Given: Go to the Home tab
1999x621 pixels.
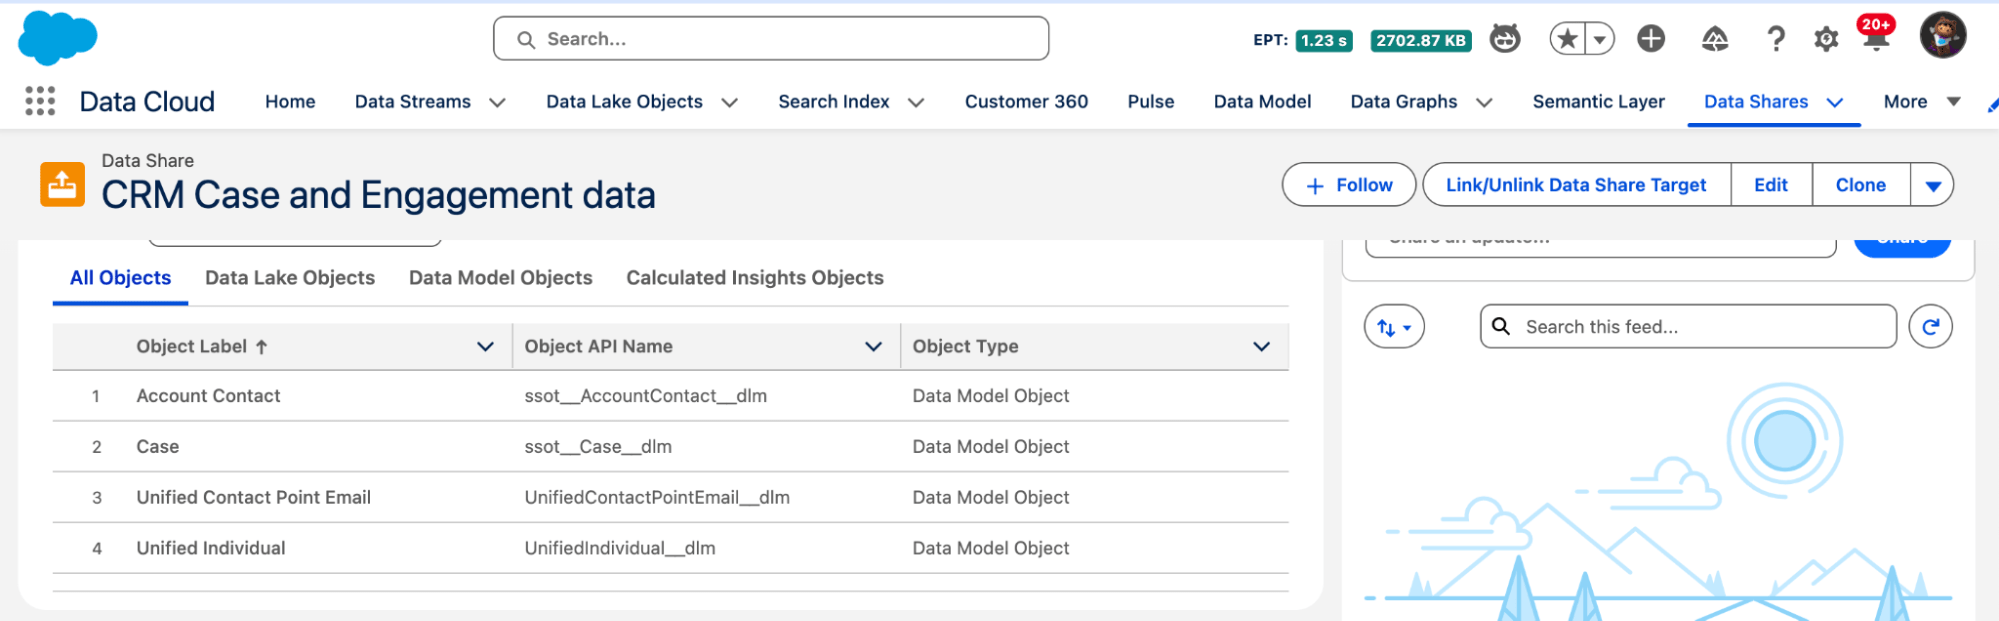Looking at the screenshot, I should click(x=290, y=101).
